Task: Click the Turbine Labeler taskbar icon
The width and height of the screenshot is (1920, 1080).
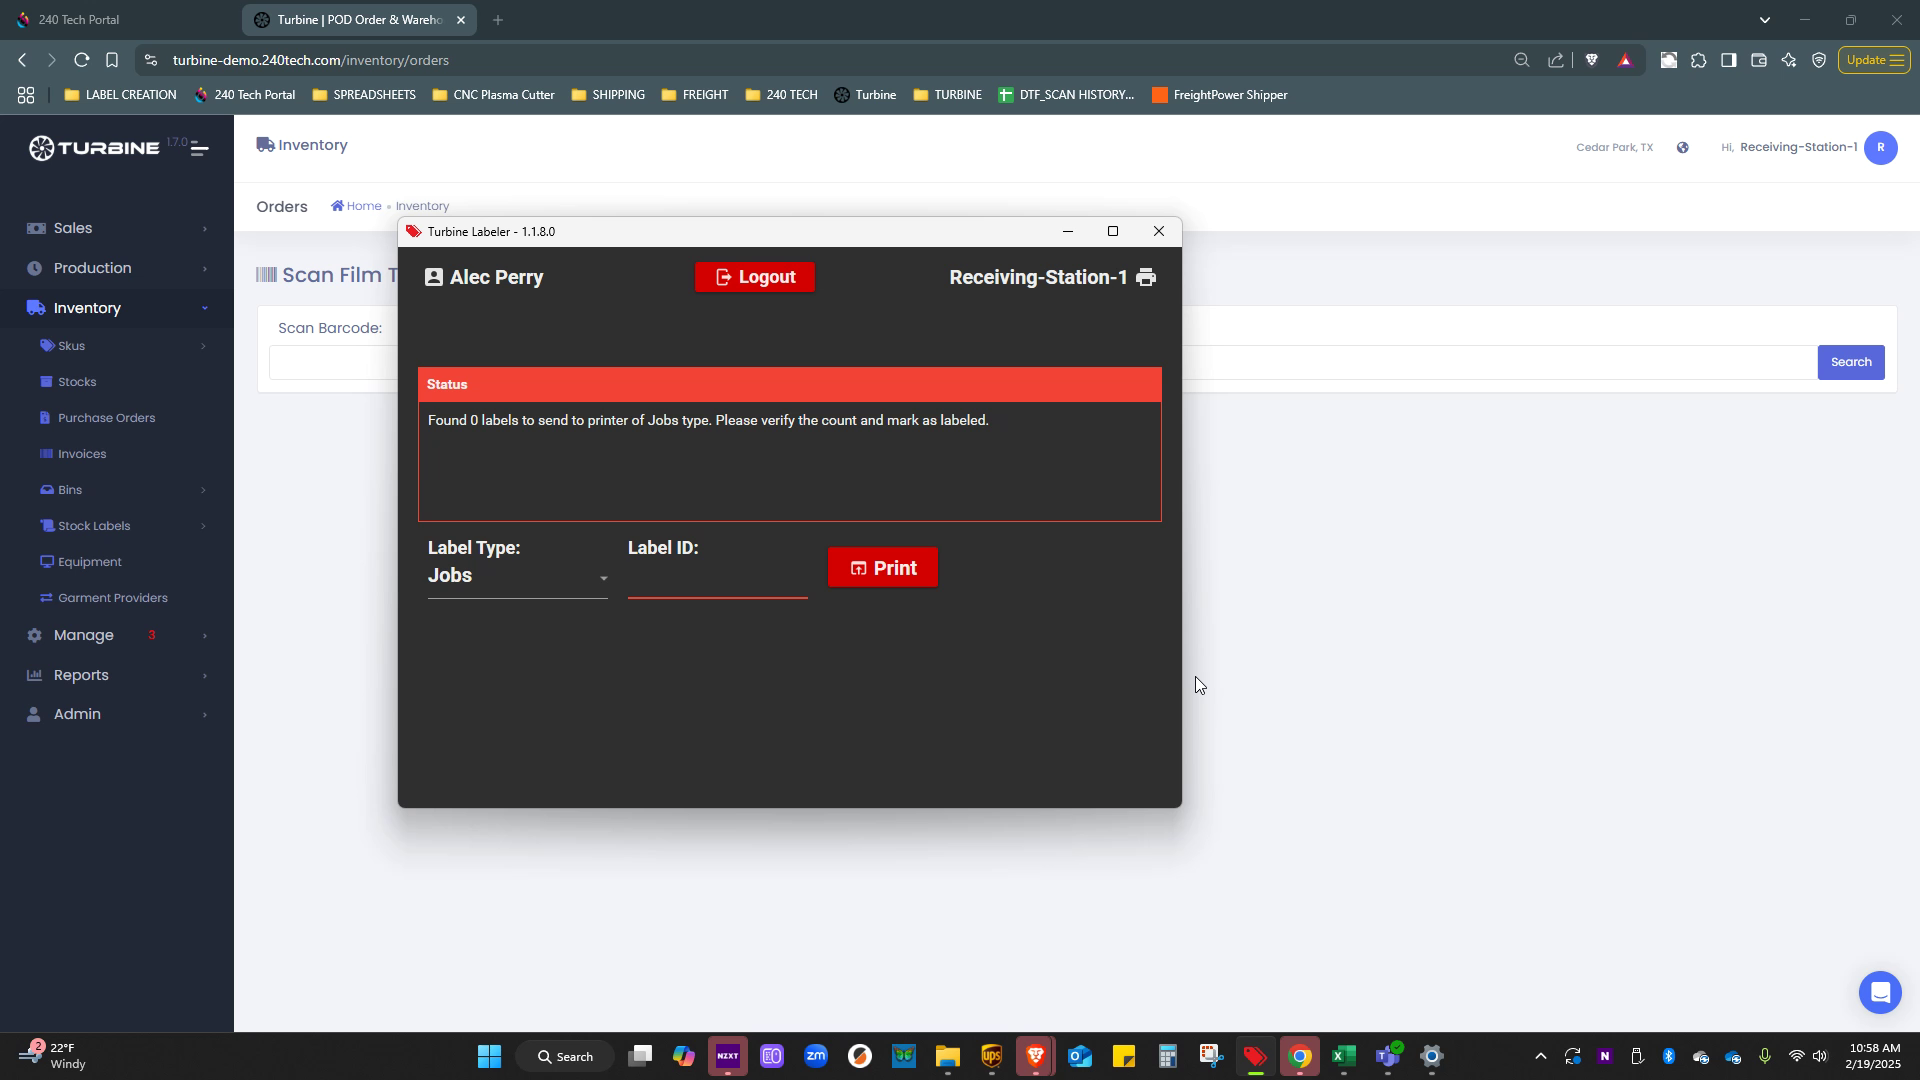Action: coord(1255,1057)
